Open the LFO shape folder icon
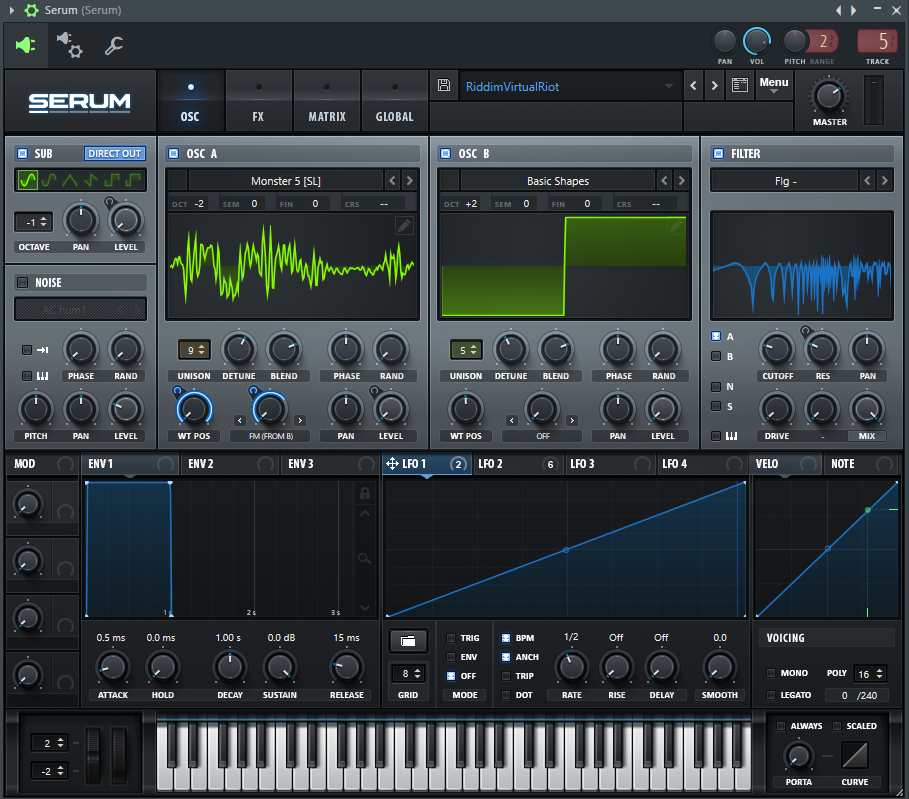Image resolution: width=909 pixels, height=799 pixels. point(408,641)
